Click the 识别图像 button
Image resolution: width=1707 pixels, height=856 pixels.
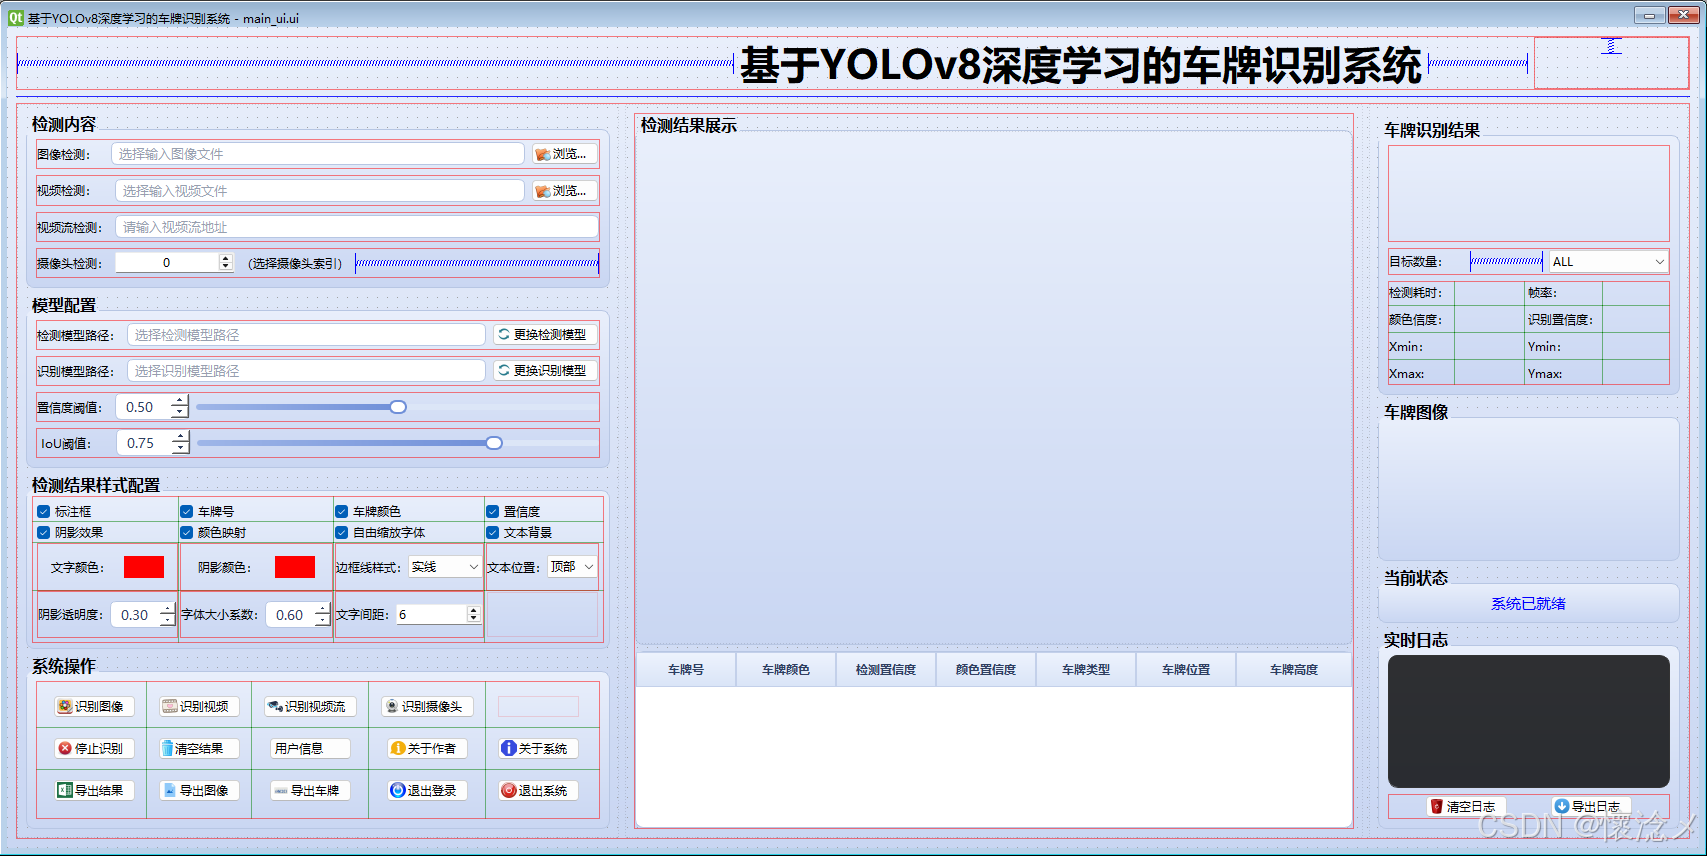(94, 706)
